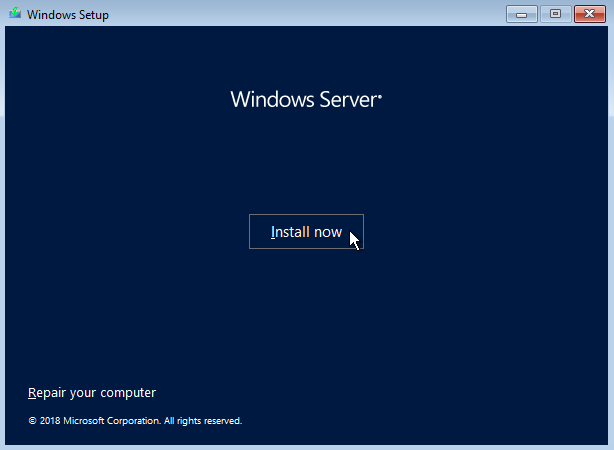Maximize the Windows Setup window
Viewport: 614px width, 450px height.
(x=555, y=14)
